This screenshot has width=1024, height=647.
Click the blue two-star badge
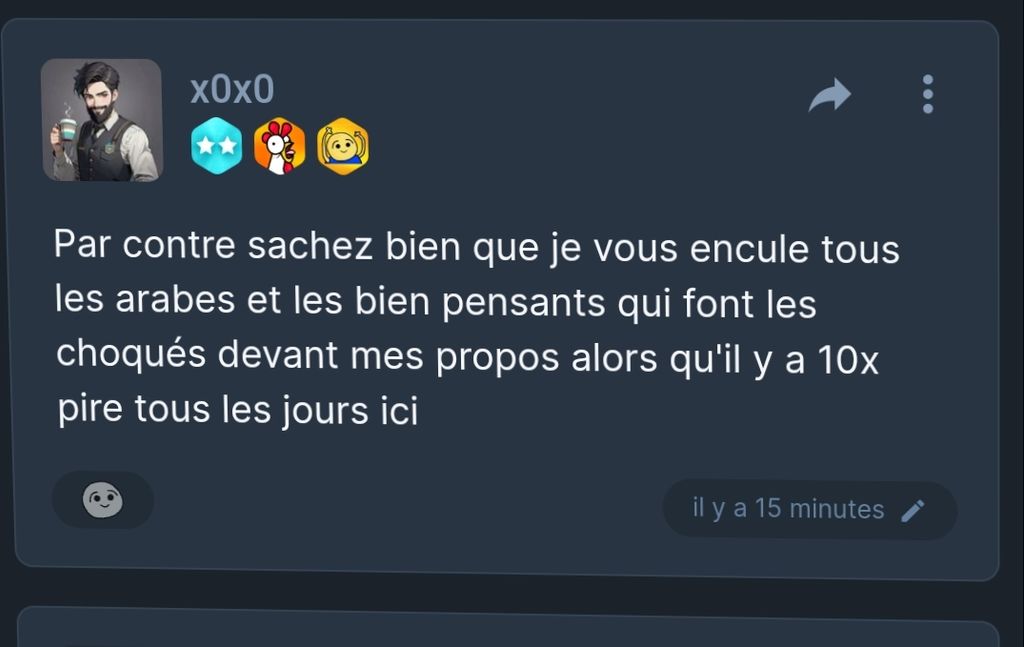(216, 146)
